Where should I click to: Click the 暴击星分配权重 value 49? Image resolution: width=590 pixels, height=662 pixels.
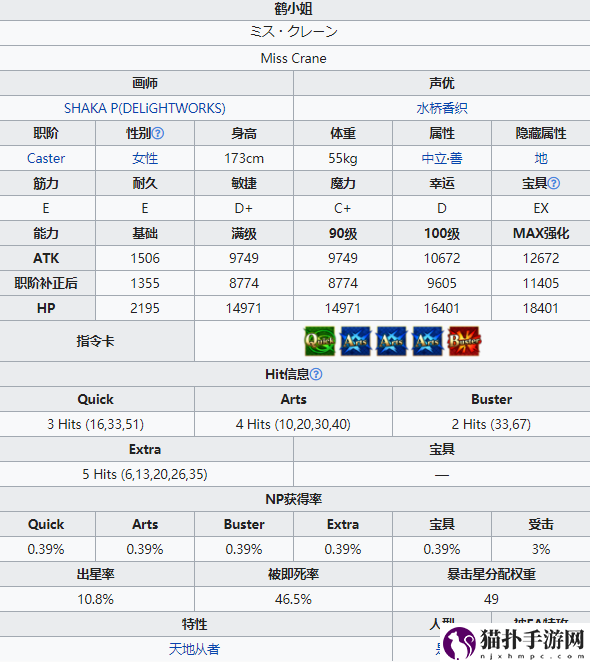(491, 599)
